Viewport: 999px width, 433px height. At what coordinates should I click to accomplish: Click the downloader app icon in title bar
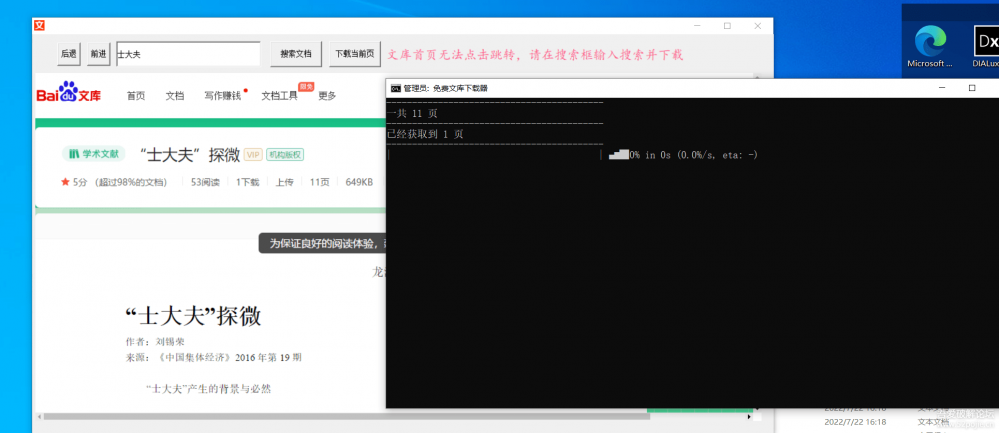38,26
